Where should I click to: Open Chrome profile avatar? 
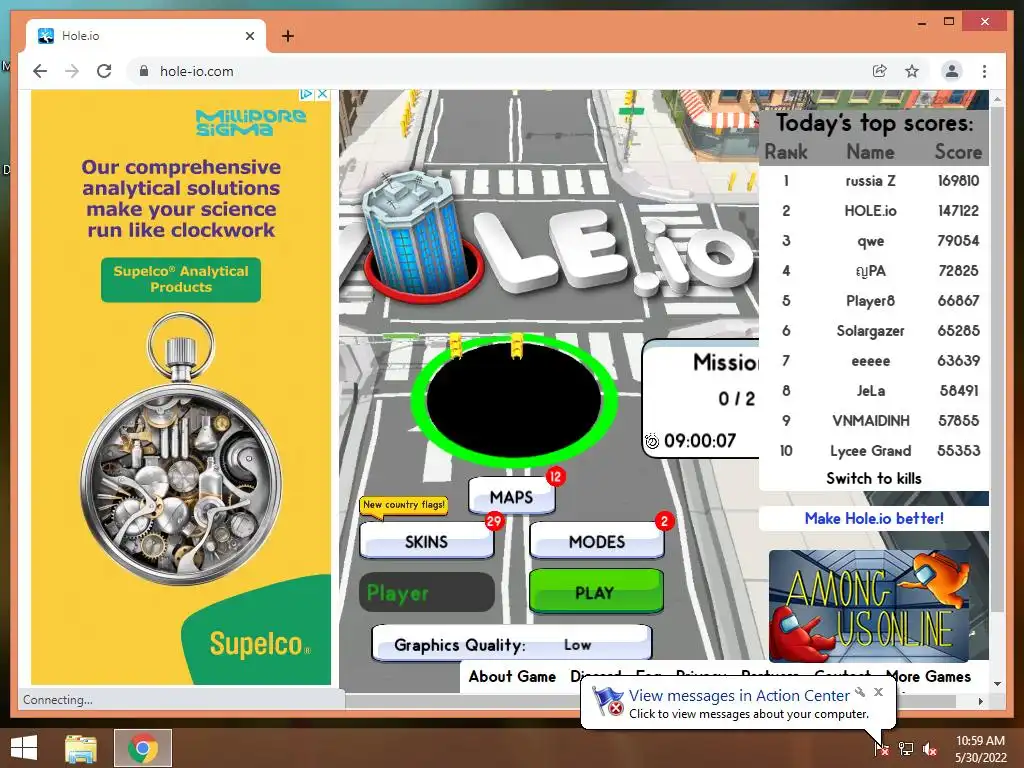(952, 71)
